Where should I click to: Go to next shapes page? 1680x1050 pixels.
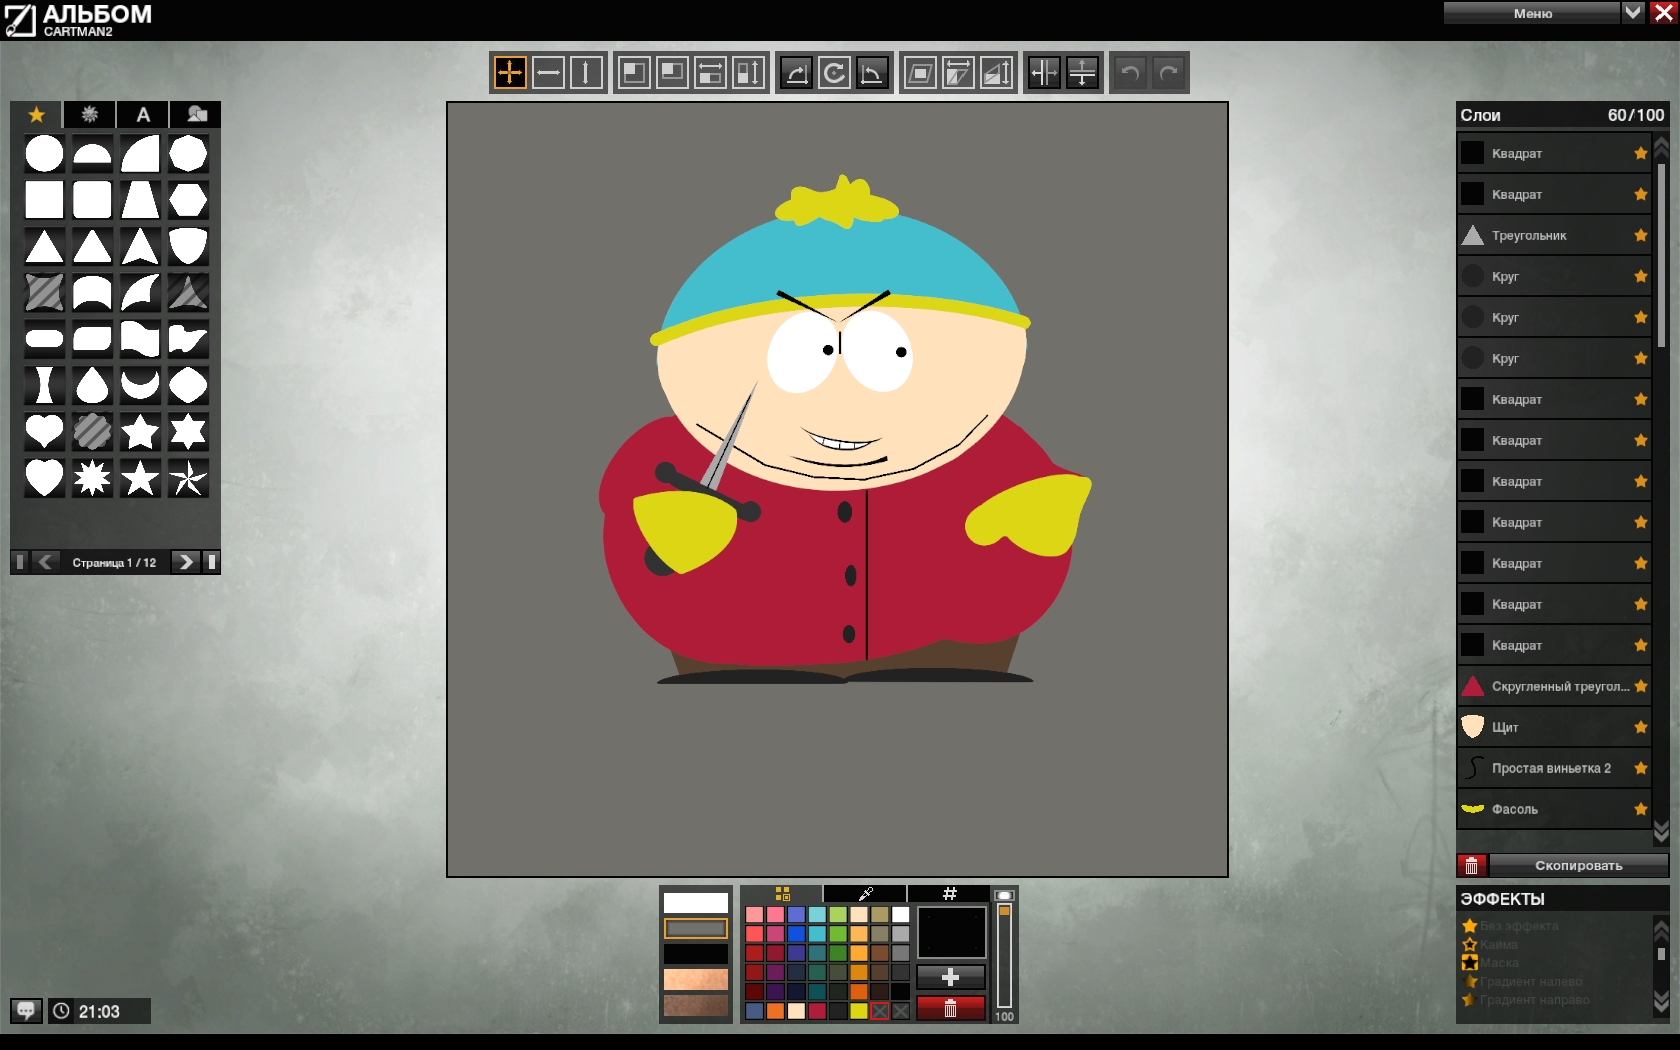pyautogui.click(x=185, y=562)
